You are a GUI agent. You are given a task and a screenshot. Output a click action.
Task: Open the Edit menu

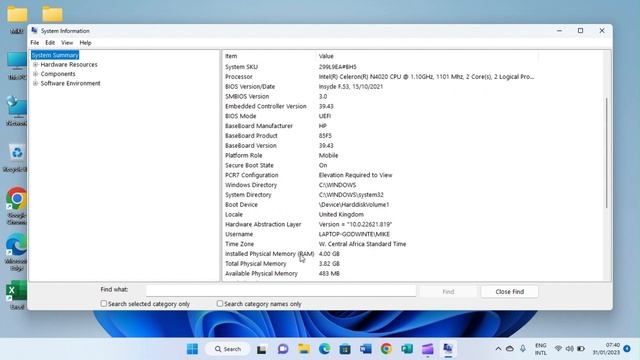click(50, 42)
